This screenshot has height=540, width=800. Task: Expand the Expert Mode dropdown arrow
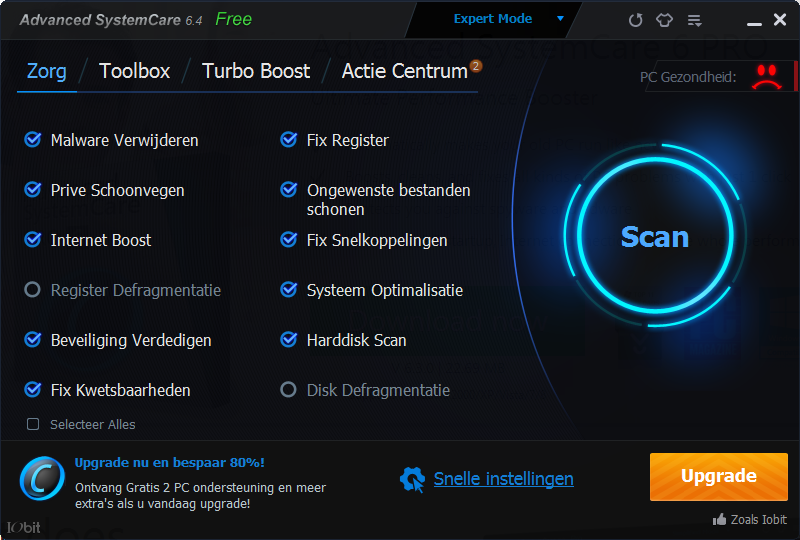pyautogui.click(x=560, y=19)
